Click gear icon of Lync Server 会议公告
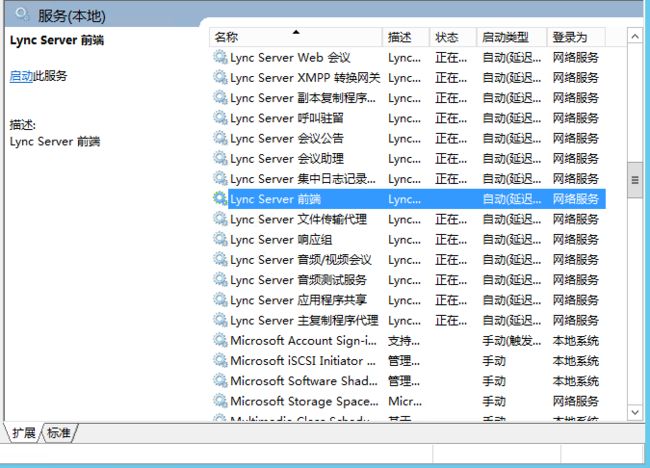This screenshot has height=468, width=650. click(x=220, y=138)
